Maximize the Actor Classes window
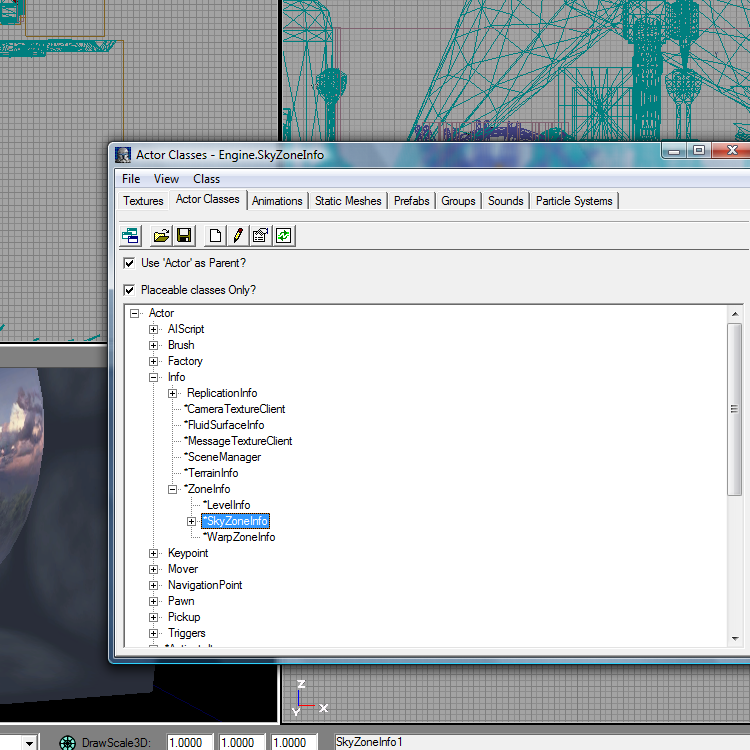Image resolution: width=750 pixels, height=750 pixels. 699,151
